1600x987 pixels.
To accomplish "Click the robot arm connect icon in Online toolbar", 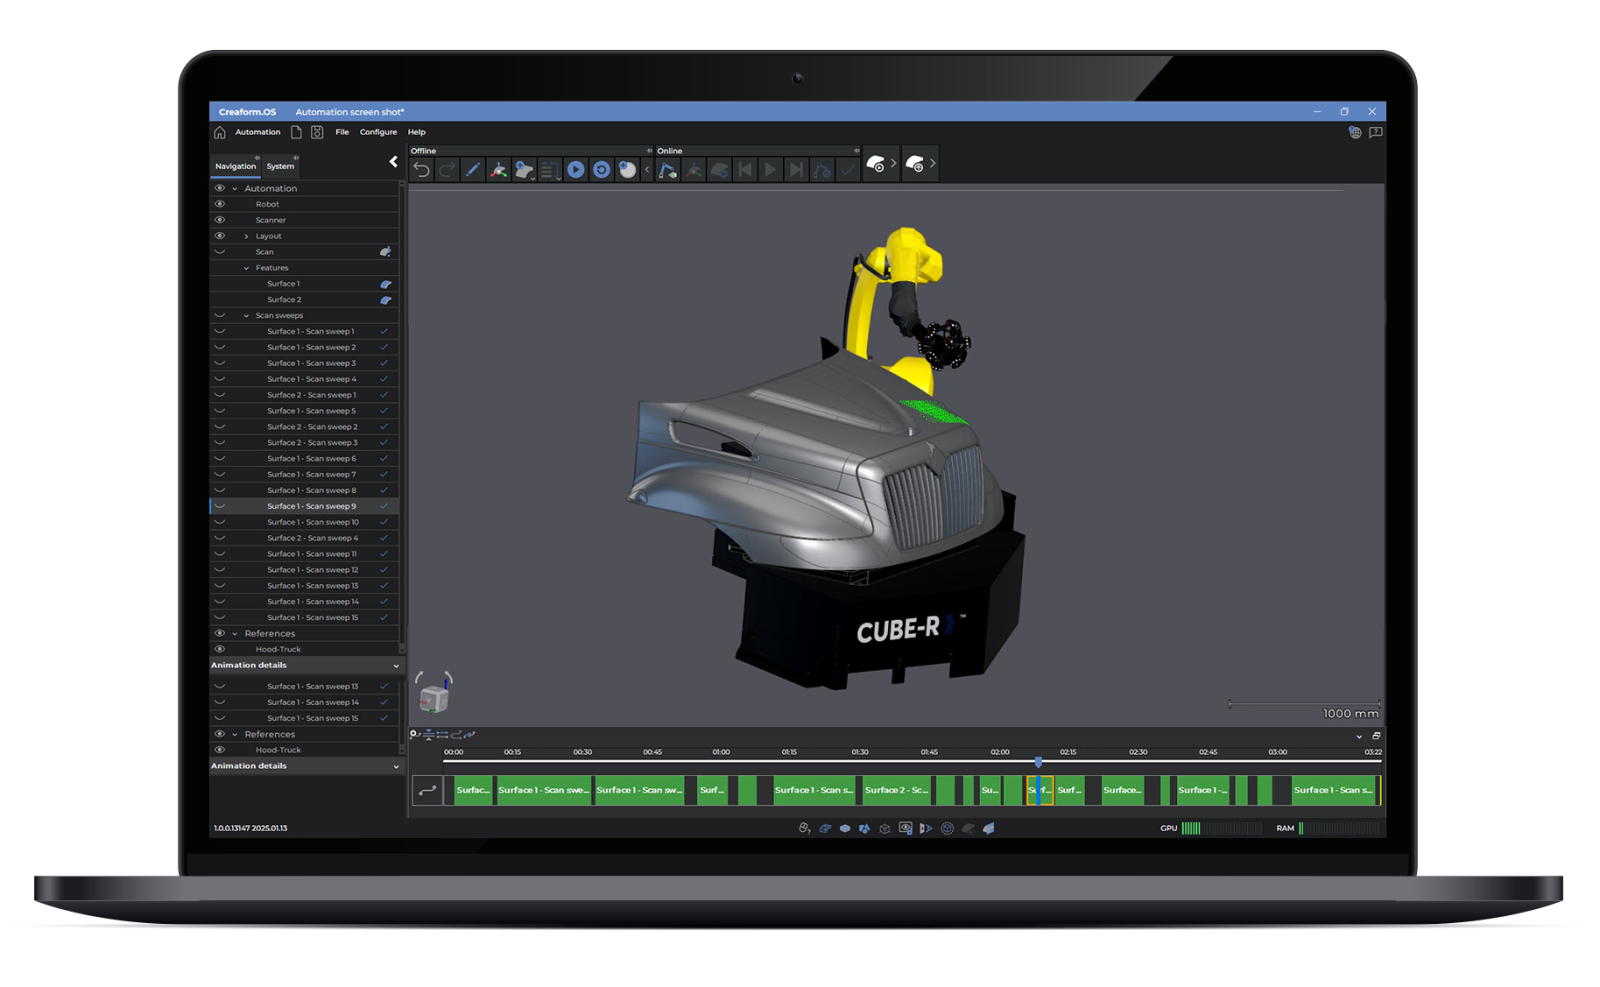I will (x=667, y=171).
